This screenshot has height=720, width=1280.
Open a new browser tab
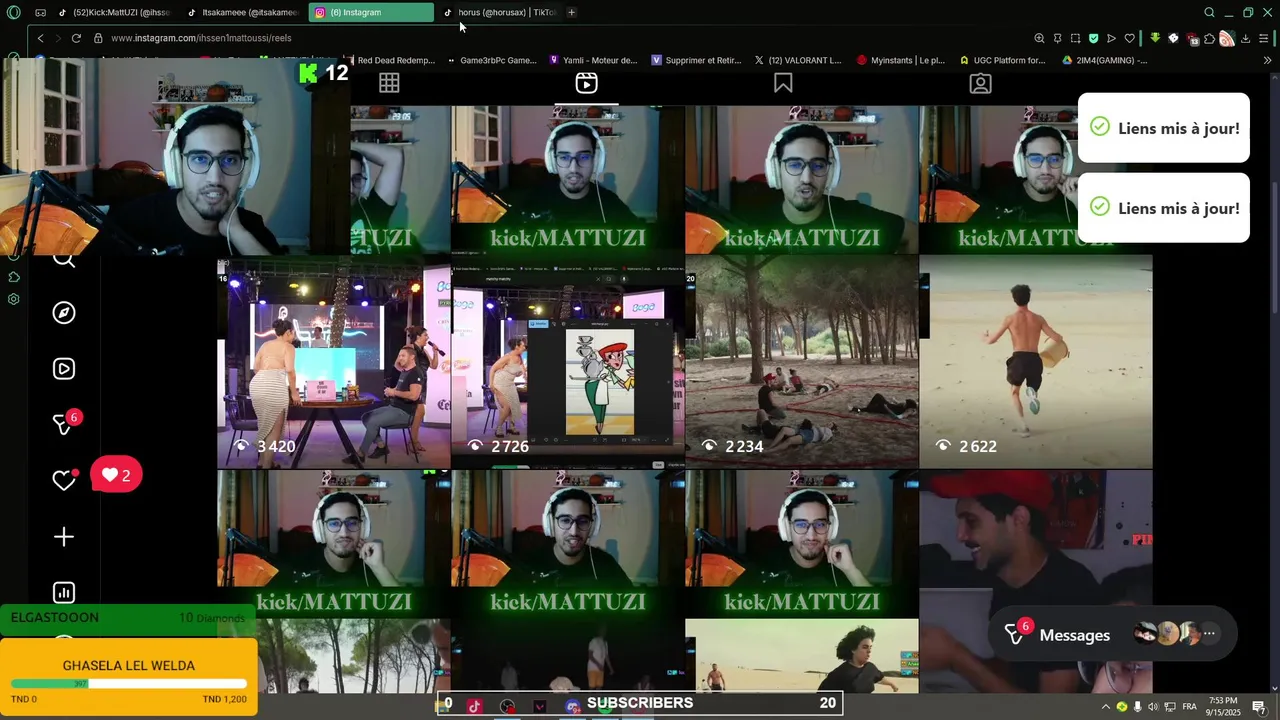[571, 12]
